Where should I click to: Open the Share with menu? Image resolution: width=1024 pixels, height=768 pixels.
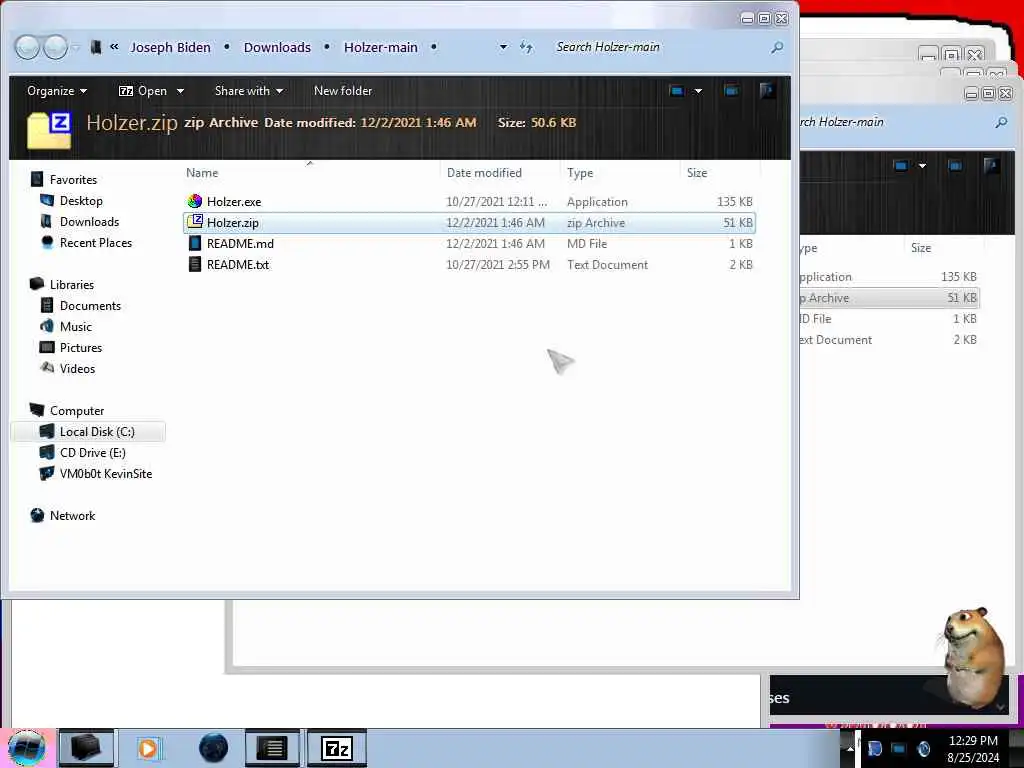tap(249, 91)
